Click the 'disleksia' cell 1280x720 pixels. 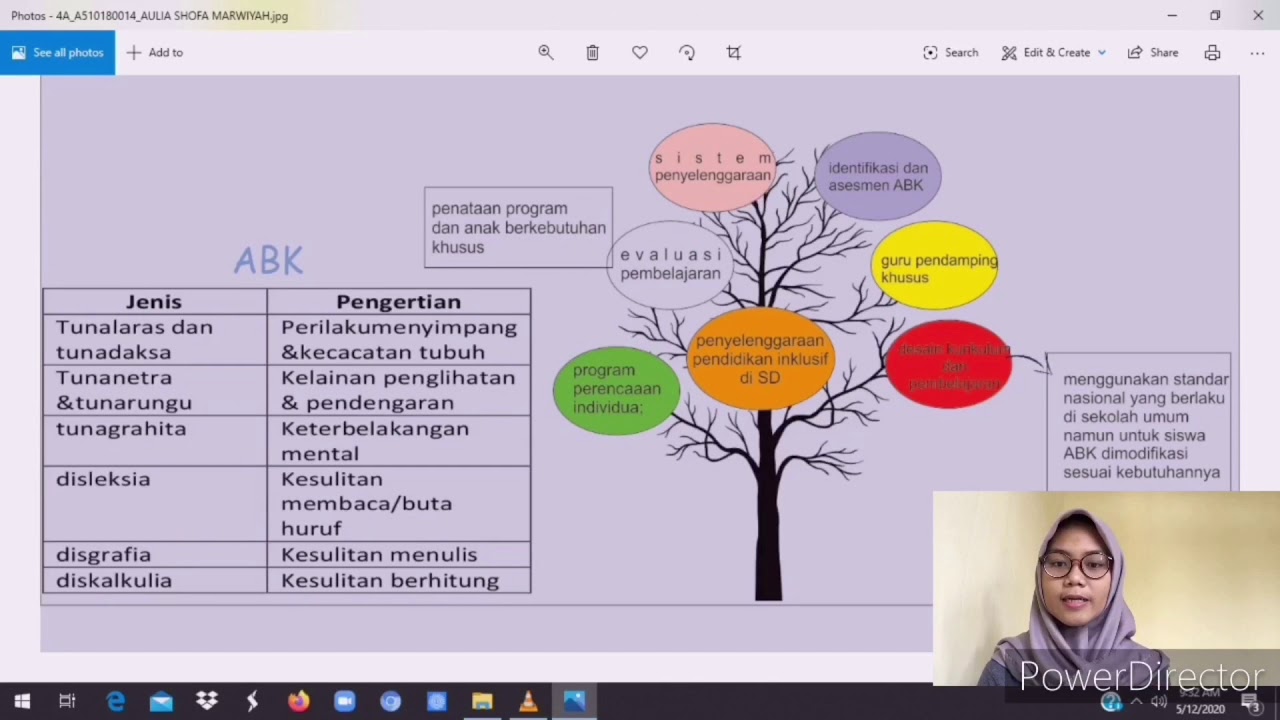[x=154, y=503]
